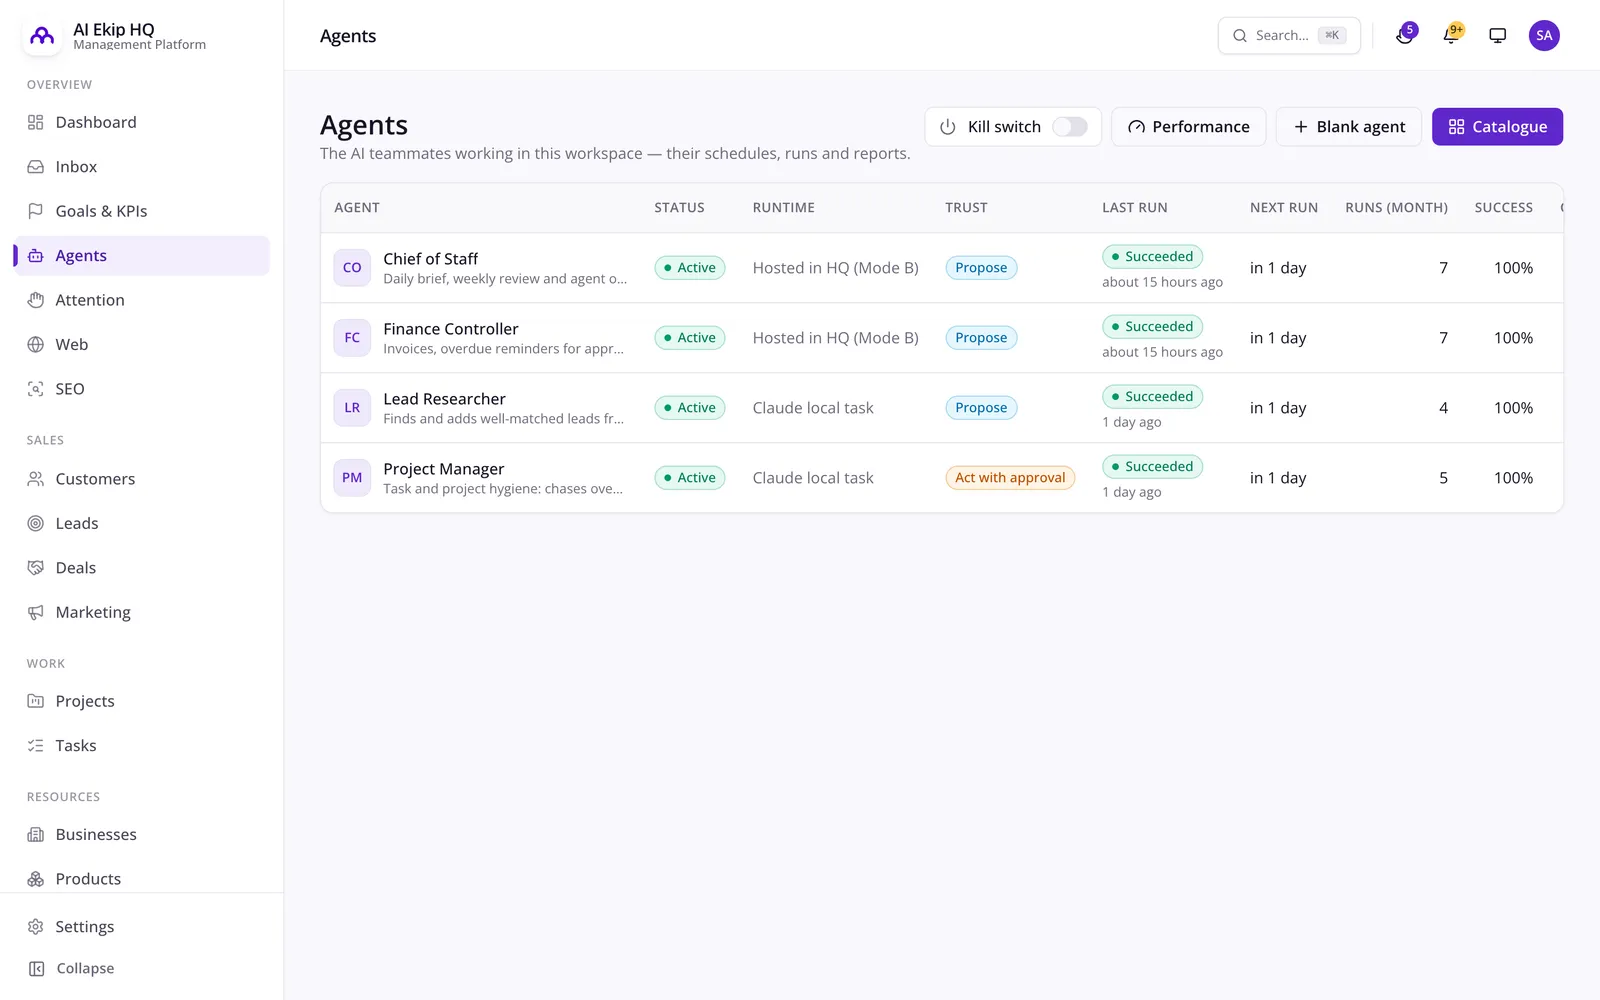Open the Project Manager agent
This screenshot has width=1600, height=1000.
942,478
